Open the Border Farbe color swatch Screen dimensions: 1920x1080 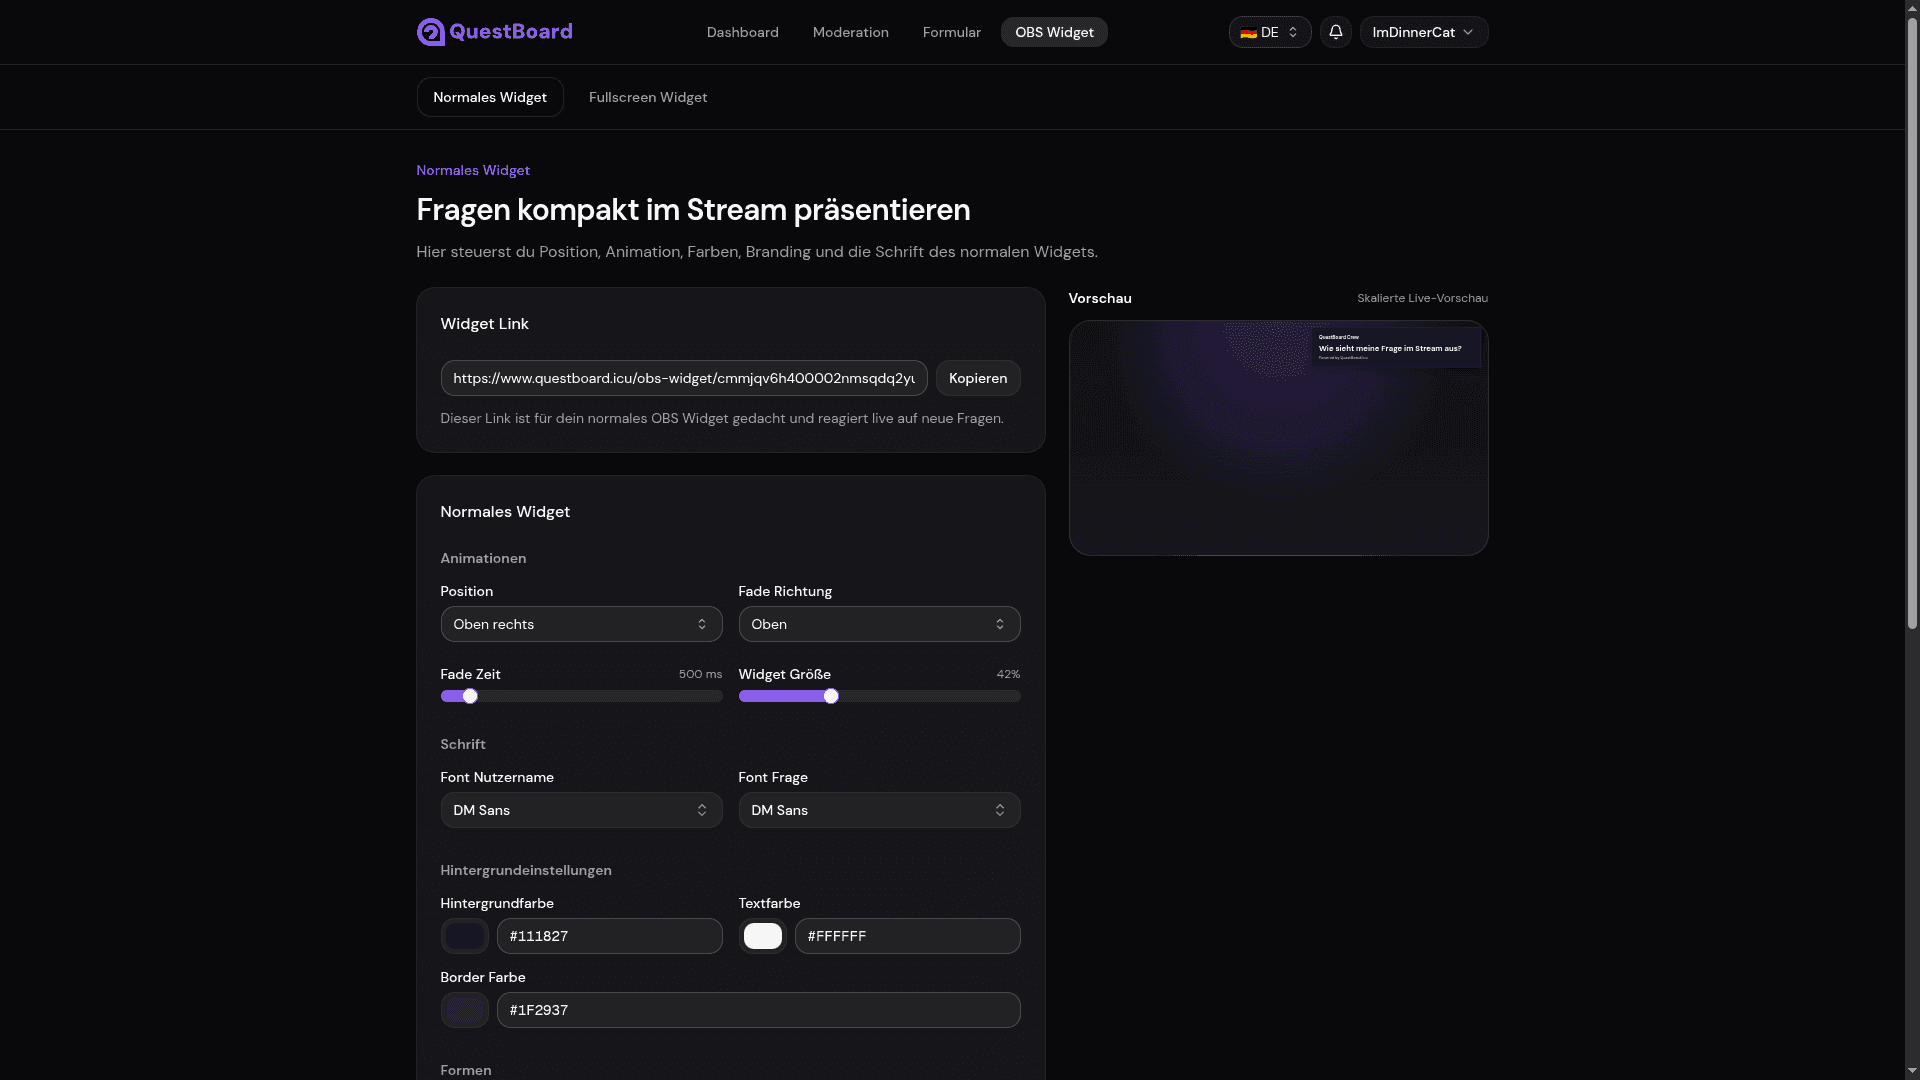pyautogui.click(x=464, y=1010)
